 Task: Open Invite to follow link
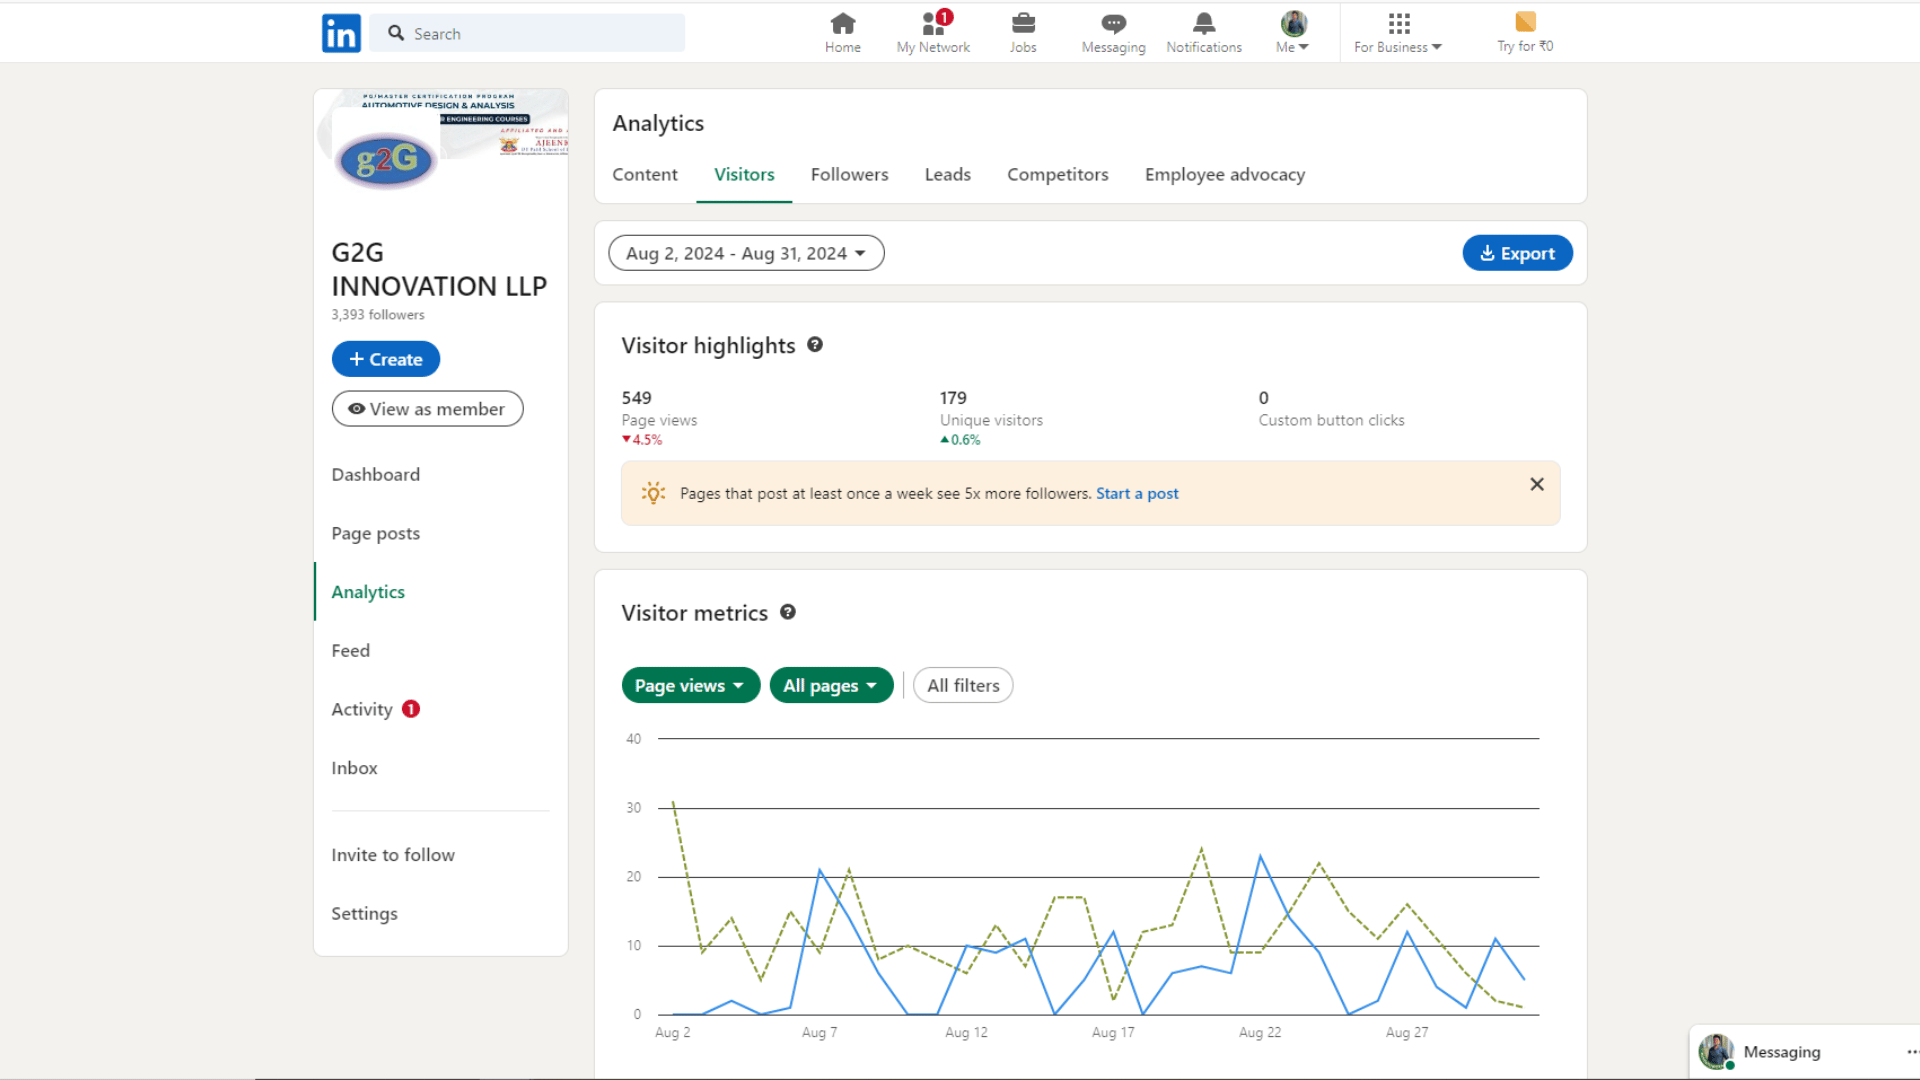tap(393, 855)
